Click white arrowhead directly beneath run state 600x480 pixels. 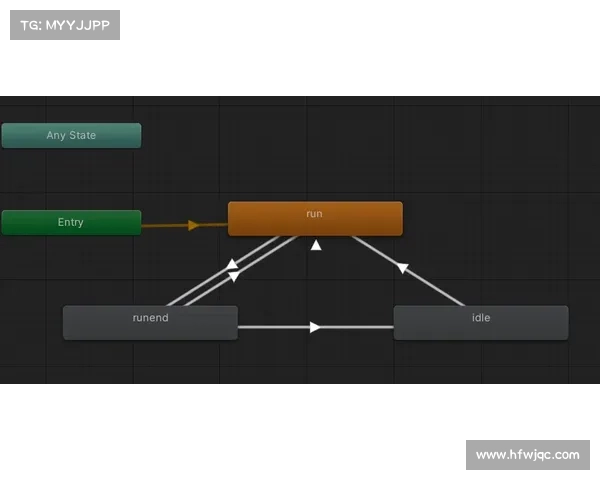click(316, 245)
